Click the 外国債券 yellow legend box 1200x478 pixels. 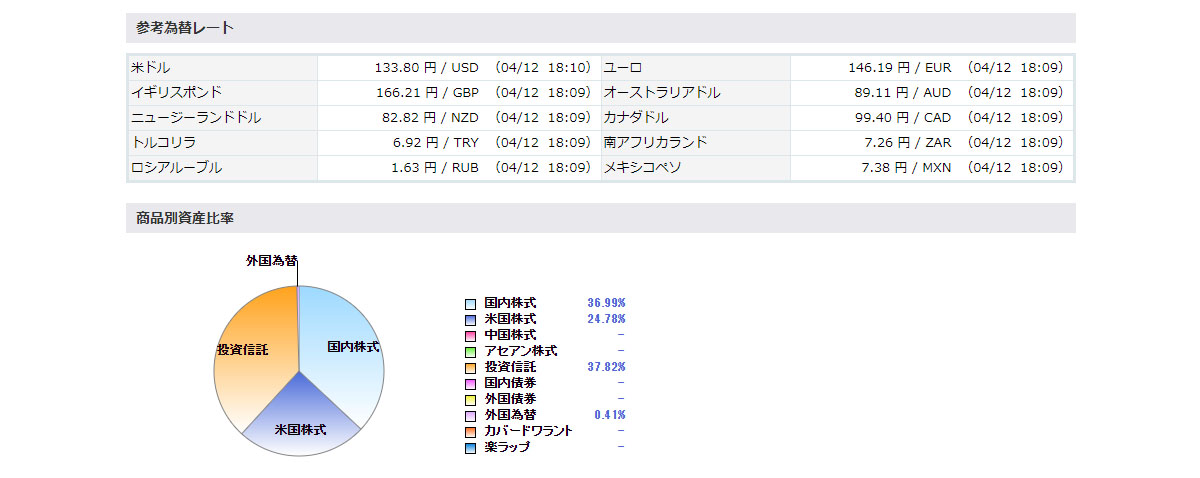pyautogui.click(x=470, y=399)
